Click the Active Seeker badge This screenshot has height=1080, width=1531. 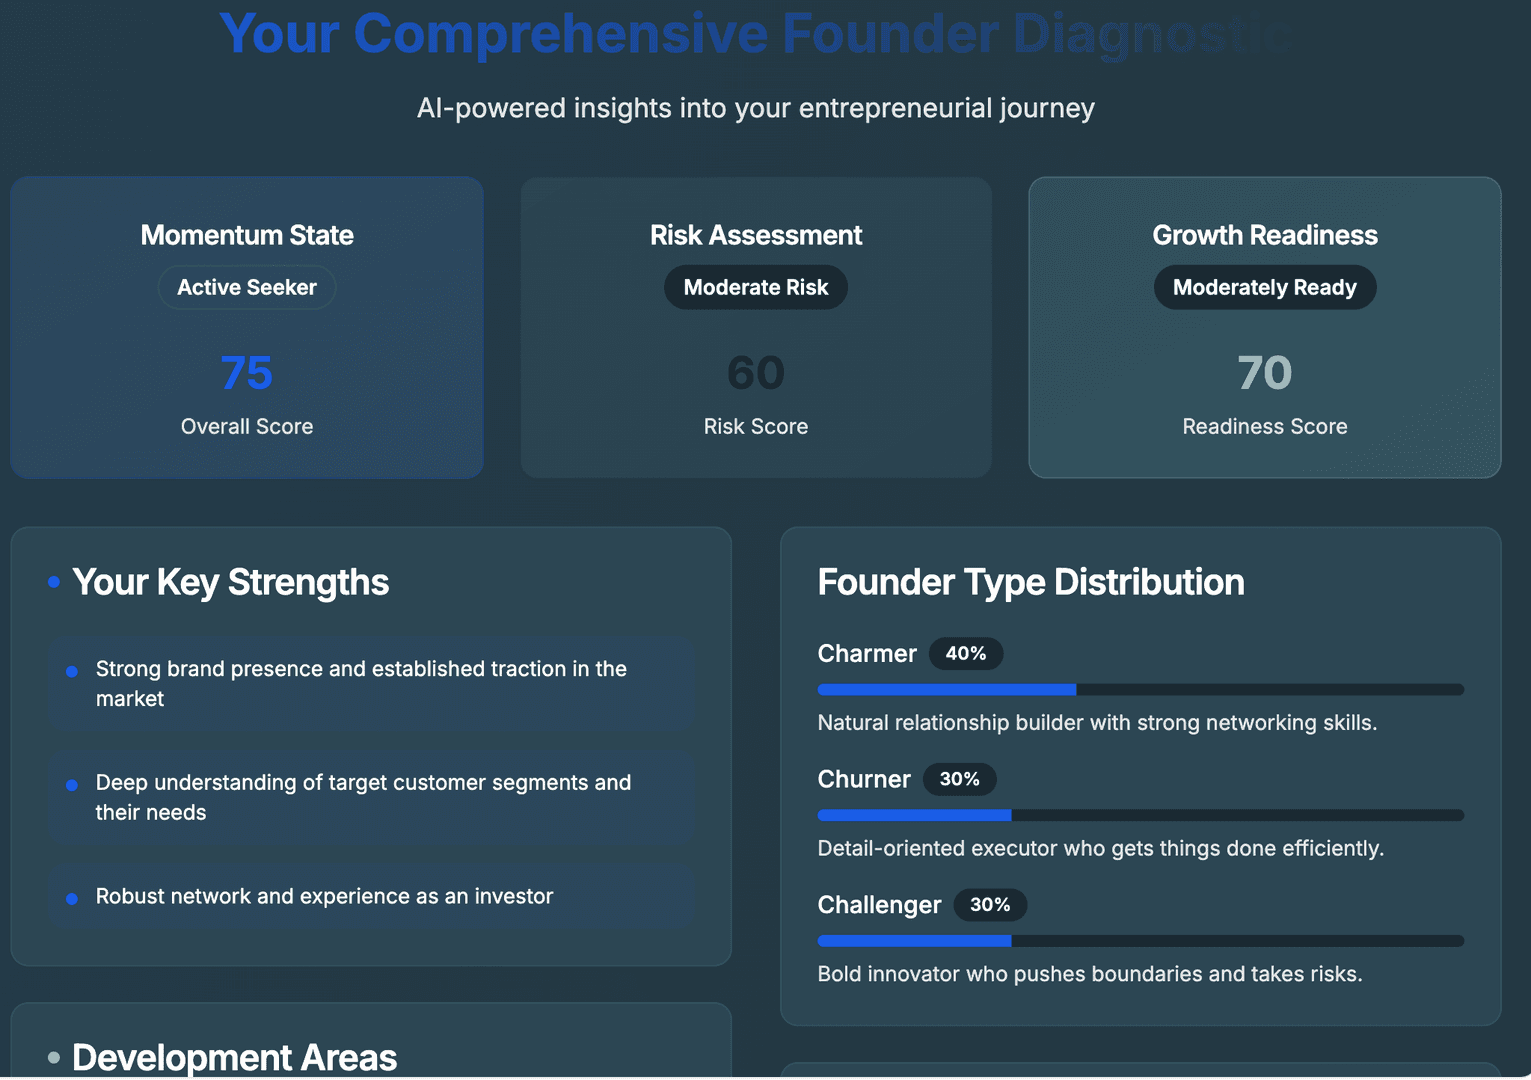pos(247,288)
